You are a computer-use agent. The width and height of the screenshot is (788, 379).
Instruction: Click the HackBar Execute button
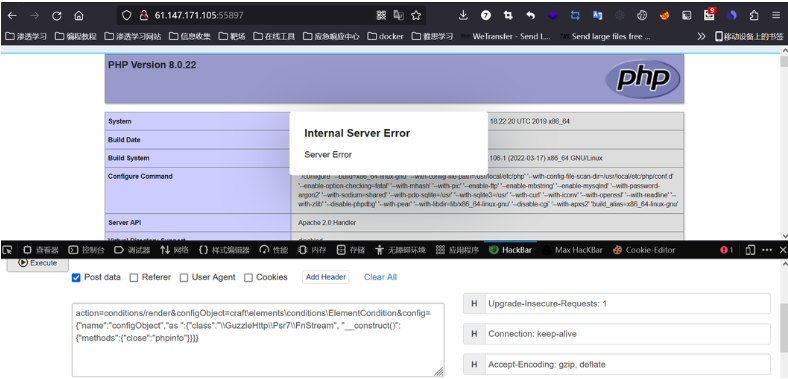pos(38,263)
